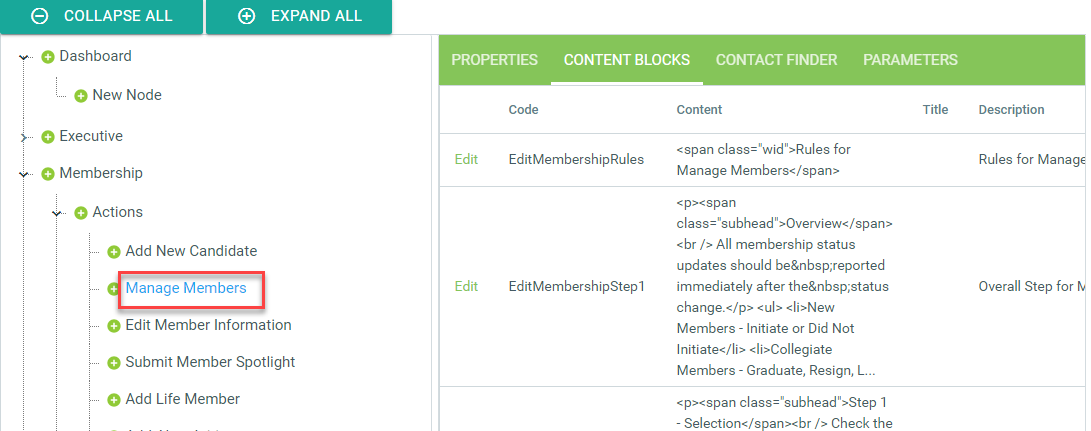This screenshot has height=431, width=1091.
Task: Click the plus icon next to Membership
Action: [x=48, y=174]
